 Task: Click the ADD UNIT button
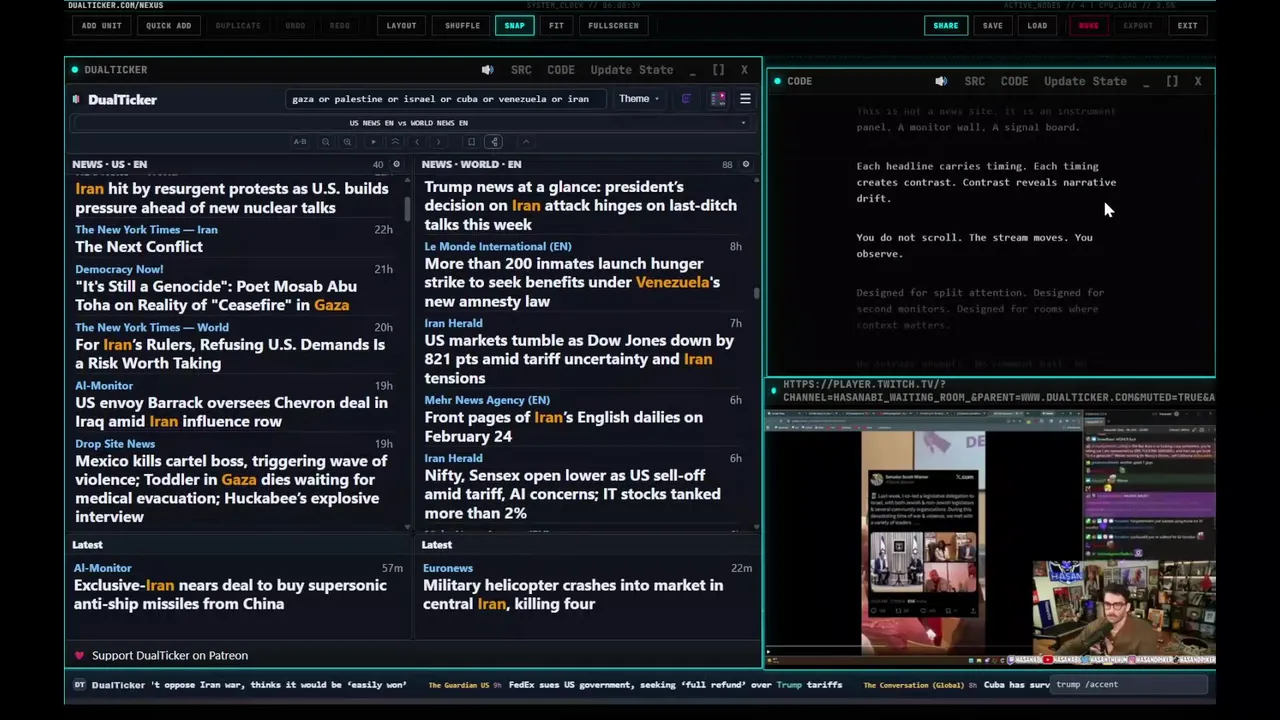tap(102, 25)
